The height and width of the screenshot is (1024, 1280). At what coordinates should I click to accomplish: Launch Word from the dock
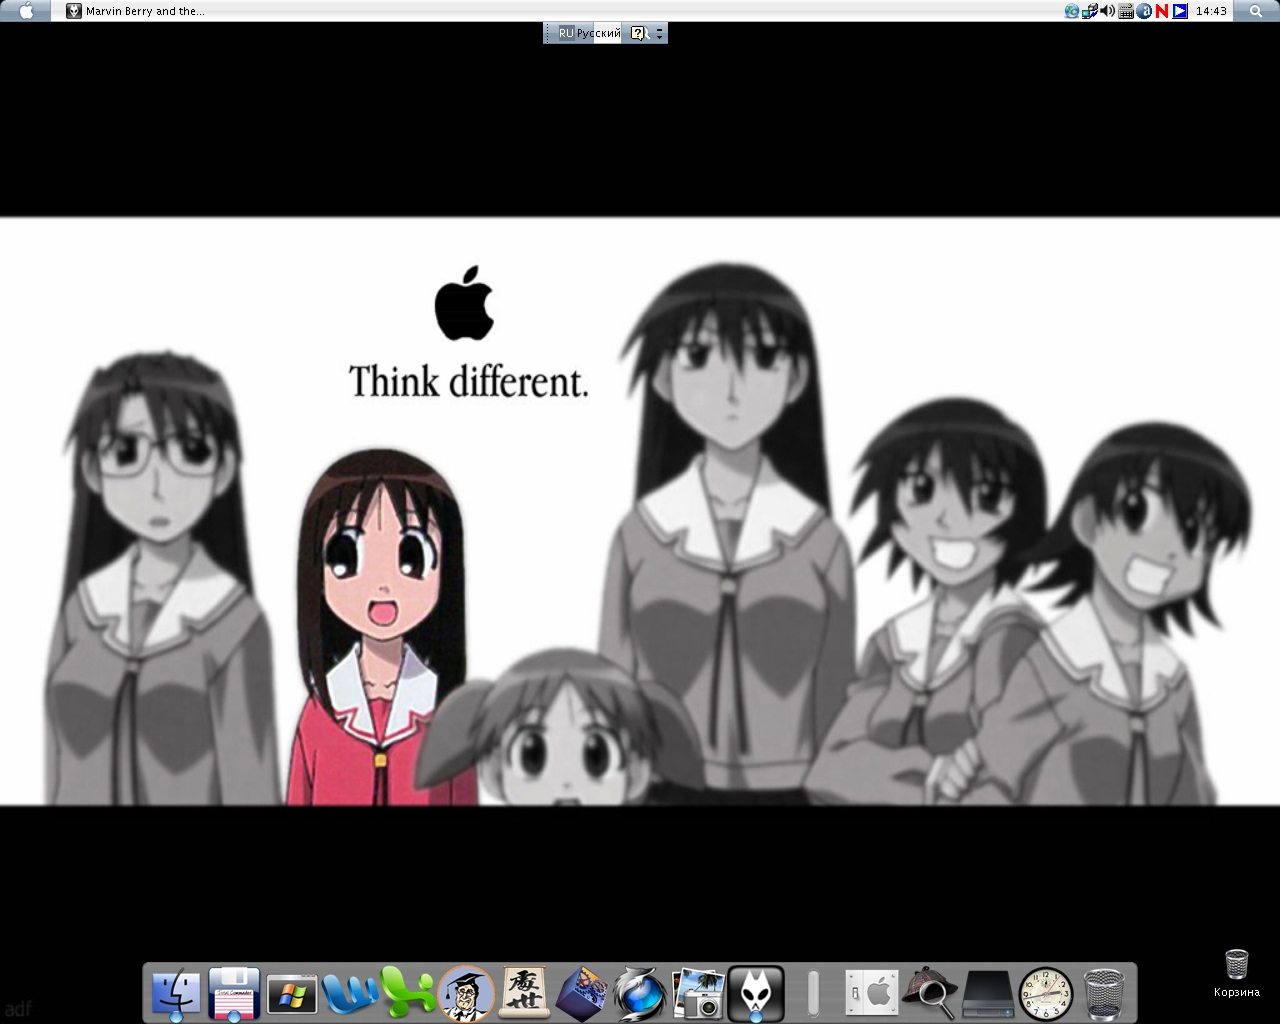tap(350, 994)
